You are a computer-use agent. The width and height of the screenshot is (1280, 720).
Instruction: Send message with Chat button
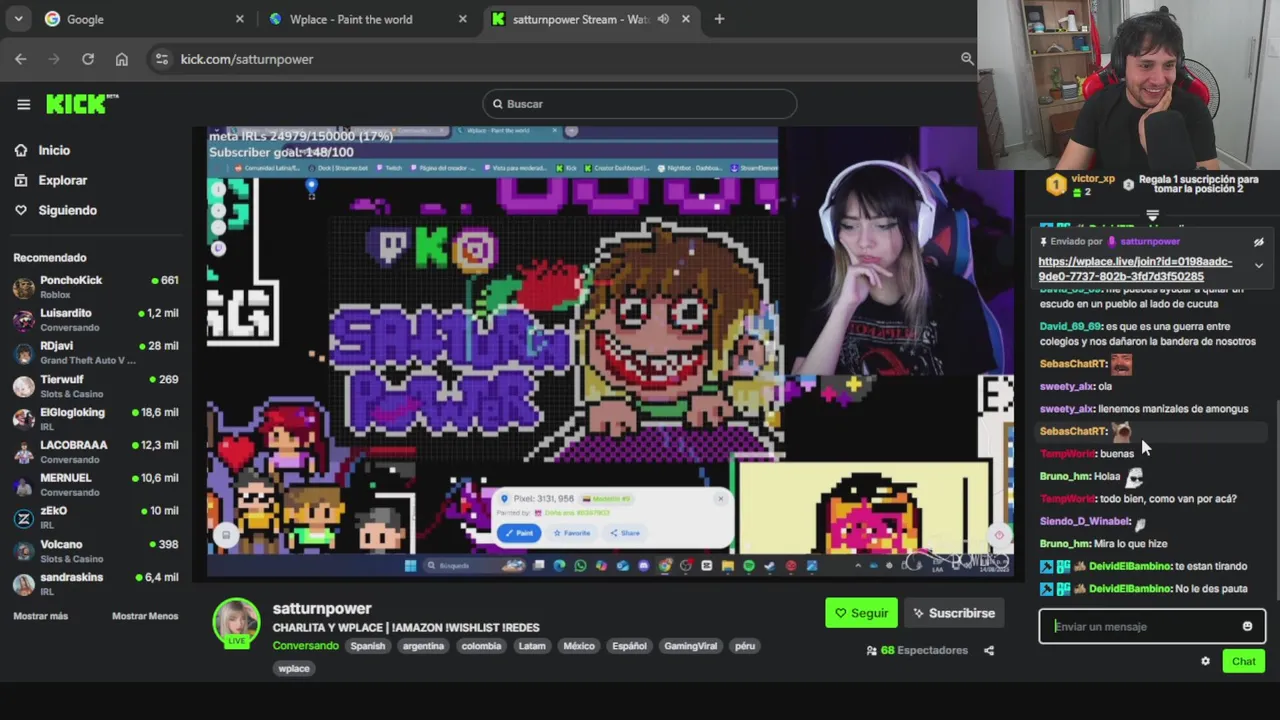(1244, 661)
